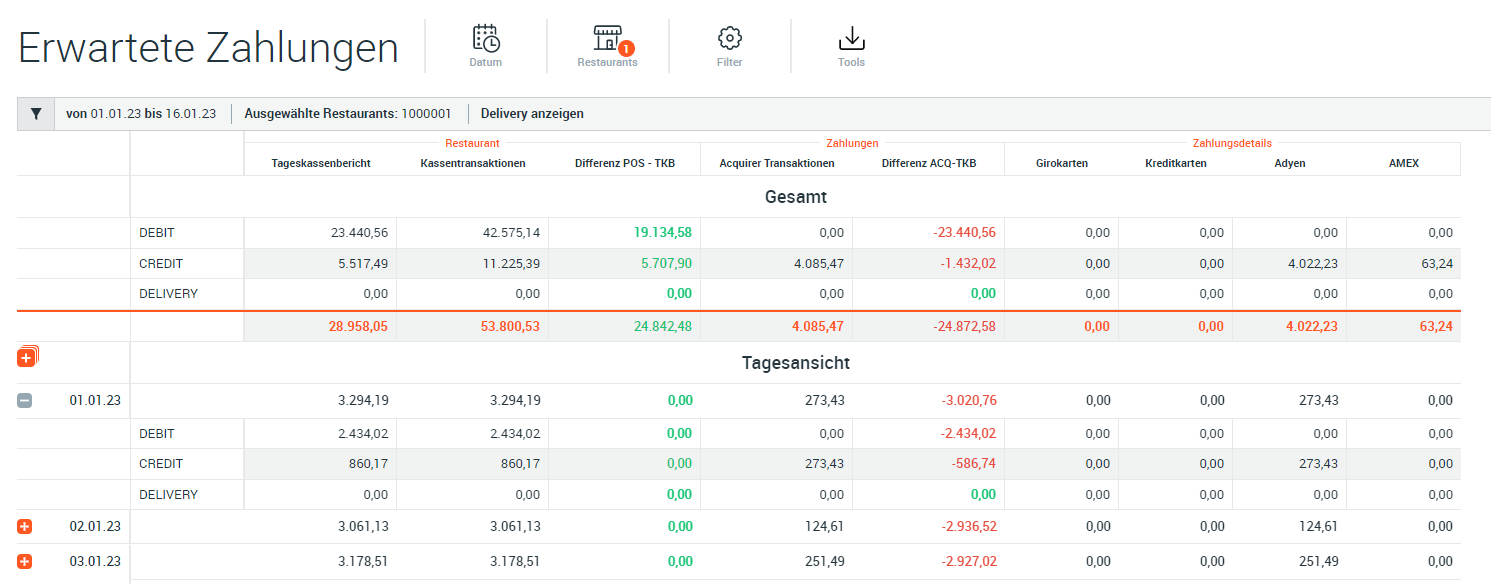Click the red value -1.432,02
1491x584 pixels.
967,264
